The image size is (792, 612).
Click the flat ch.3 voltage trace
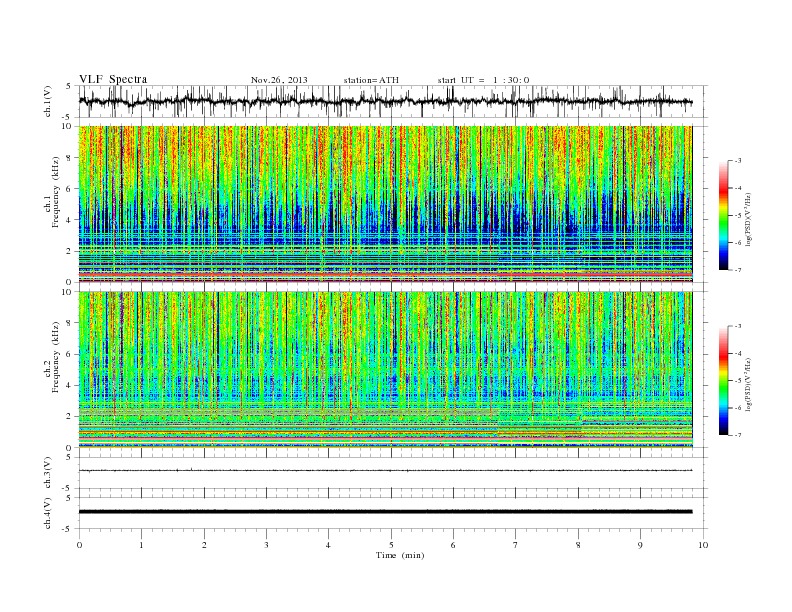[x=385, y=471]
